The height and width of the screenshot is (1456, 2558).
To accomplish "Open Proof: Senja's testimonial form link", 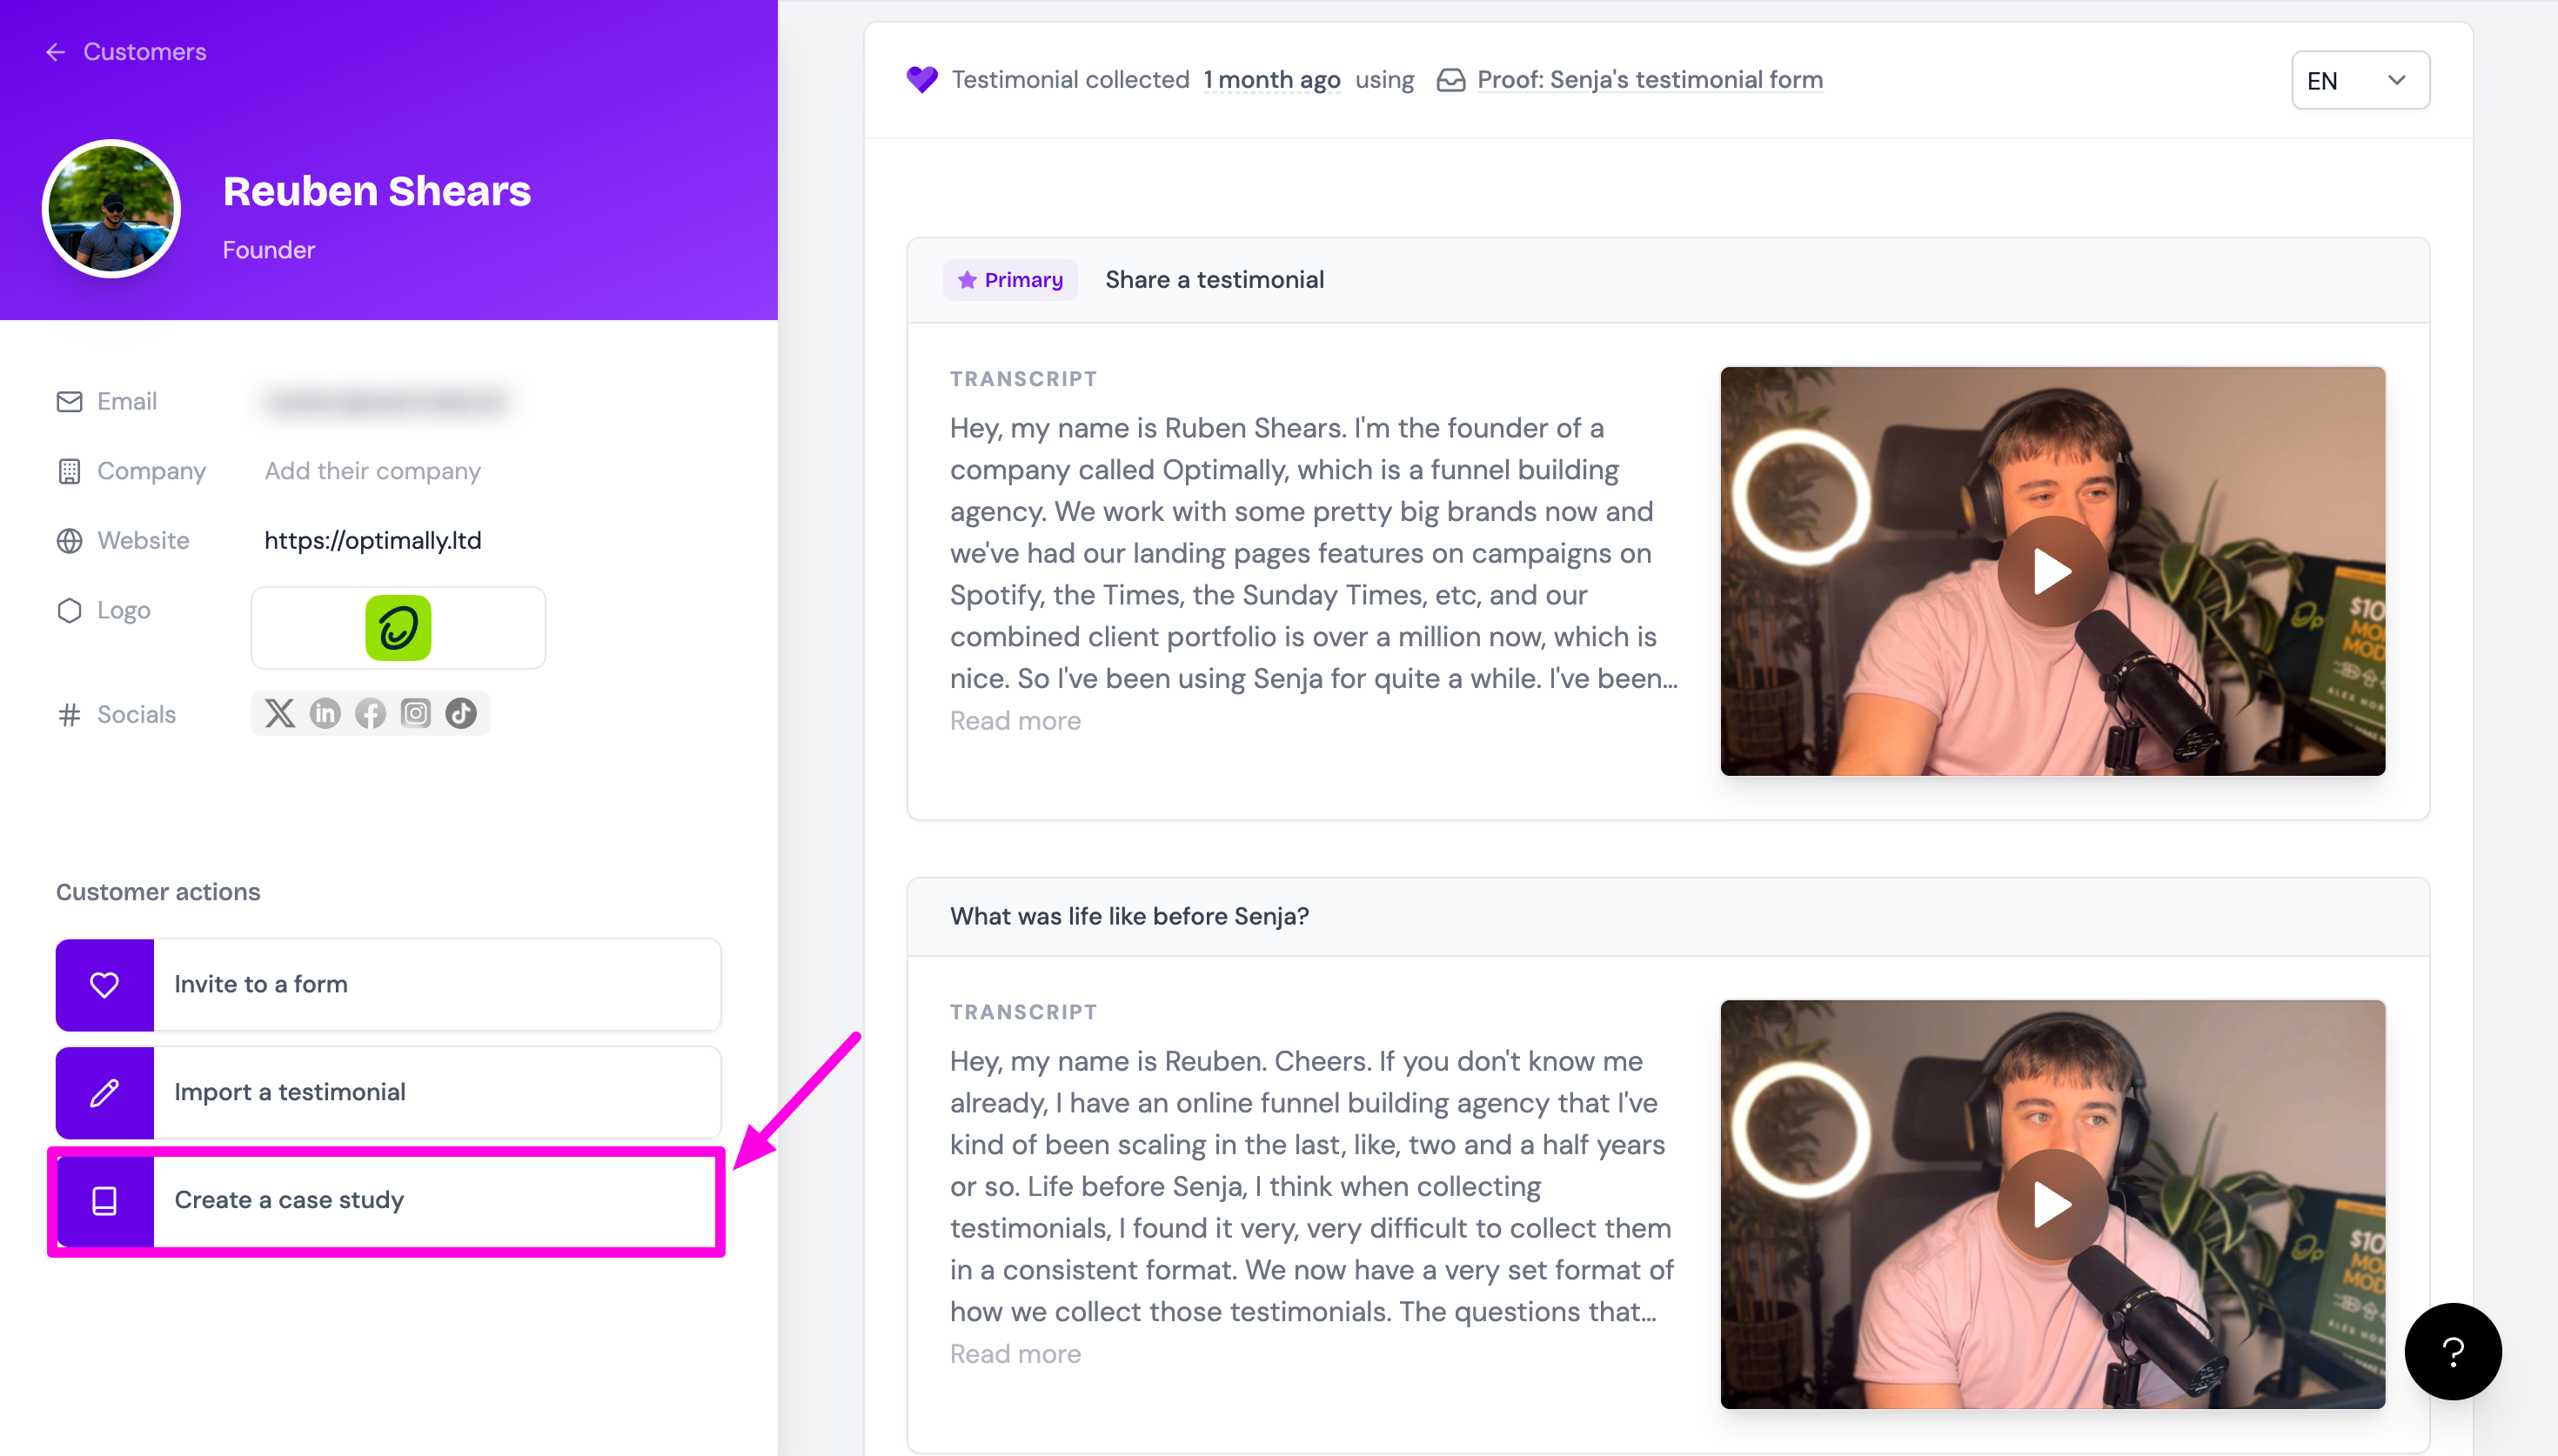I will (x=1649, y=80).
